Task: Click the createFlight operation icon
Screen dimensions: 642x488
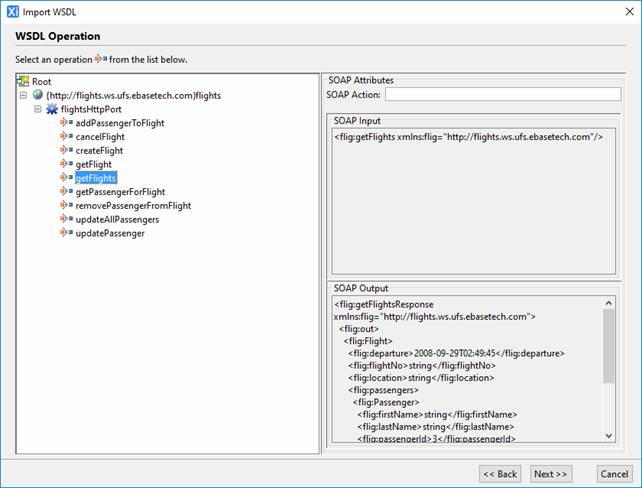Action: pyautogui.click(x=67, y=150)
